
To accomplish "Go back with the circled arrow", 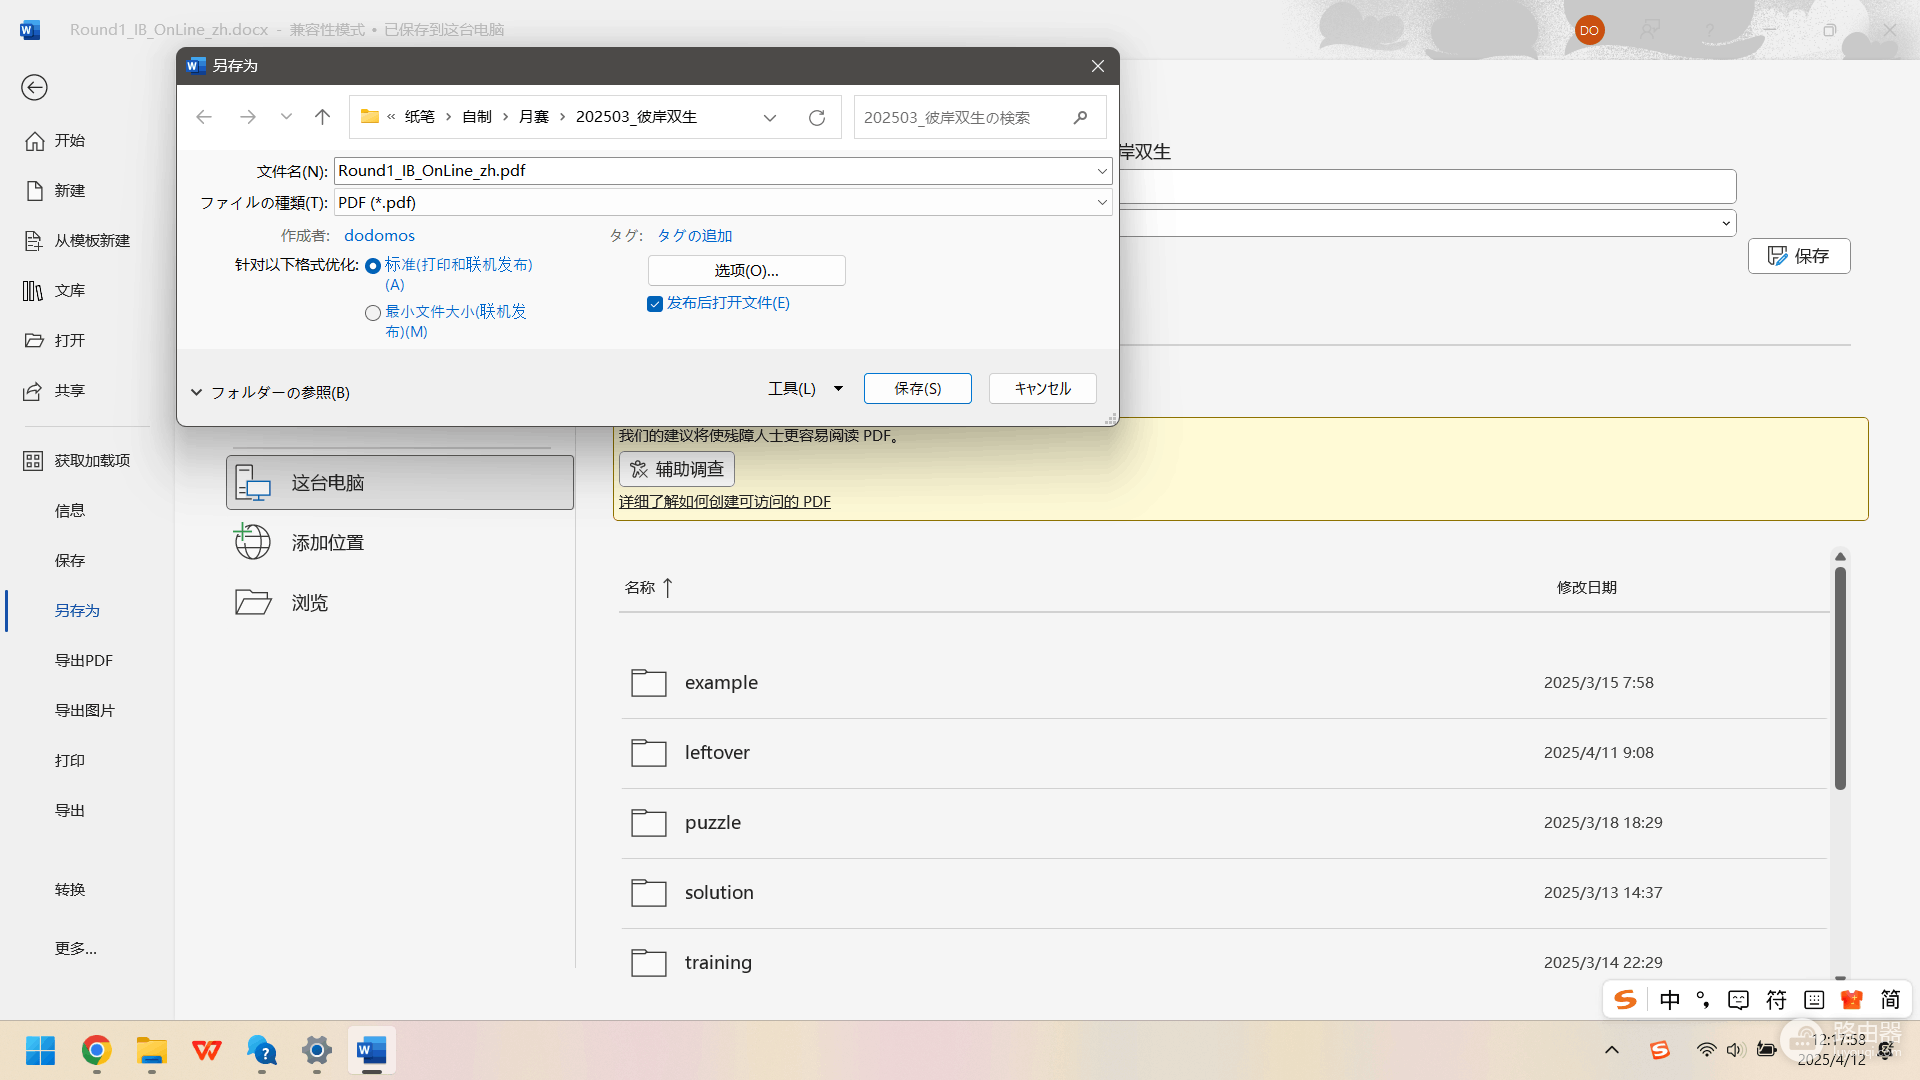I will [x=34, y=88].
